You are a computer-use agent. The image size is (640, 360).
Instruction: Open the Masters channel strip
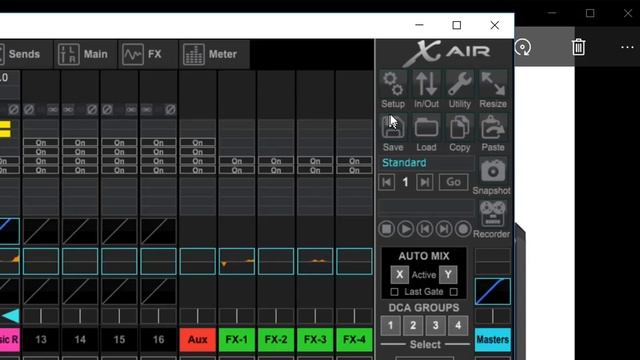click(493, 340)
